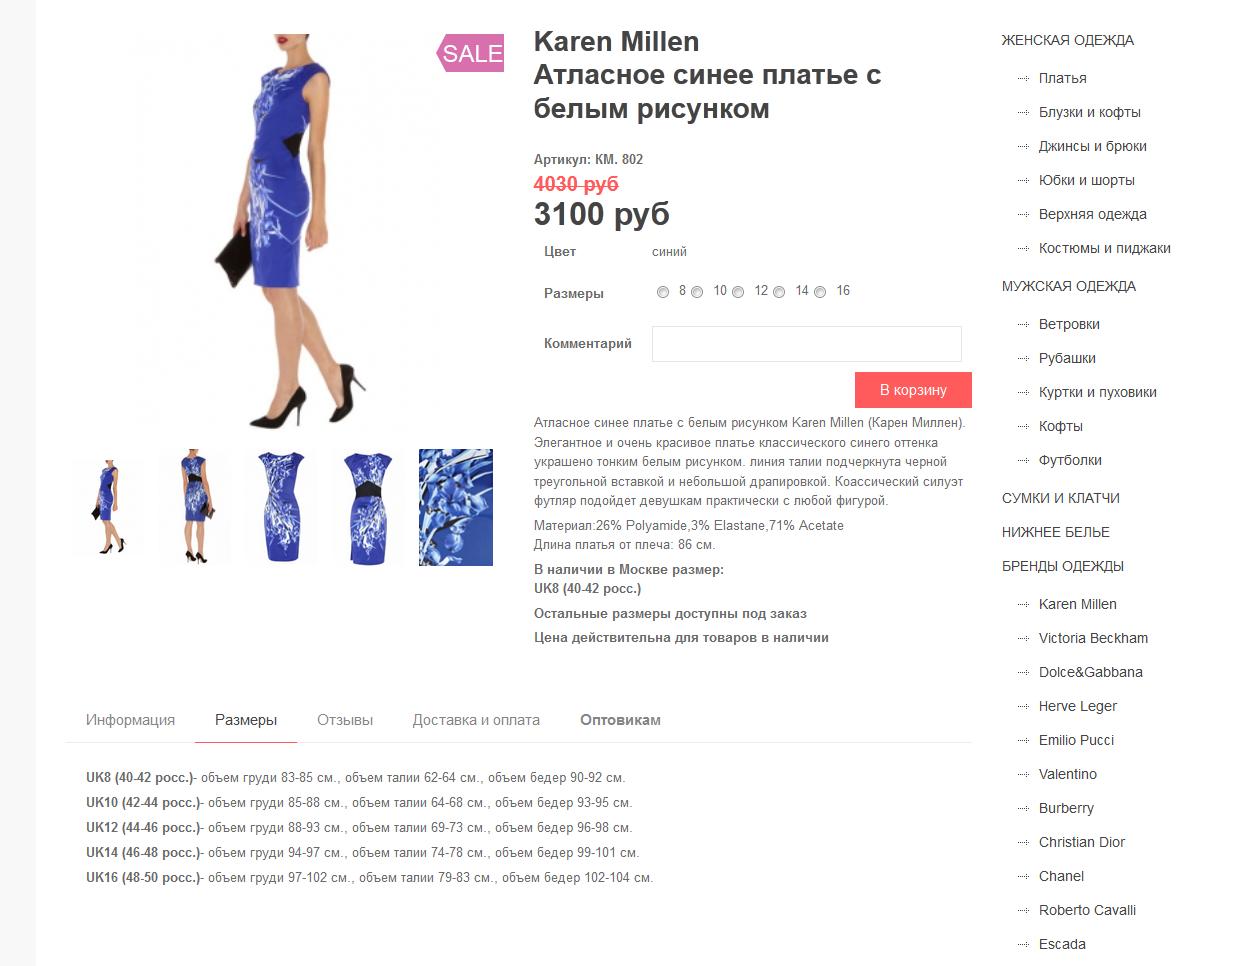Open the Отзывы tab

pyautogui.click(x=345, y=720)
